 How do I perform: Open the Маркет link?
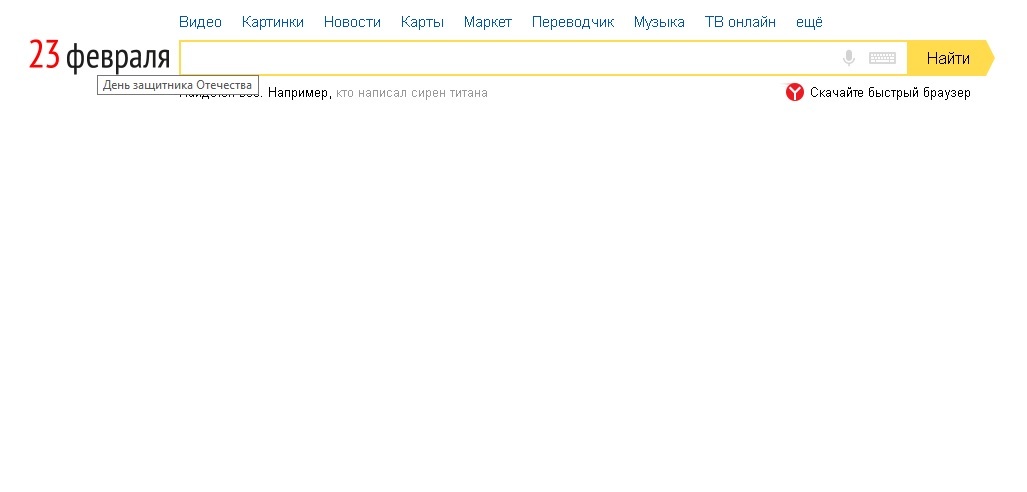[488, 22]
